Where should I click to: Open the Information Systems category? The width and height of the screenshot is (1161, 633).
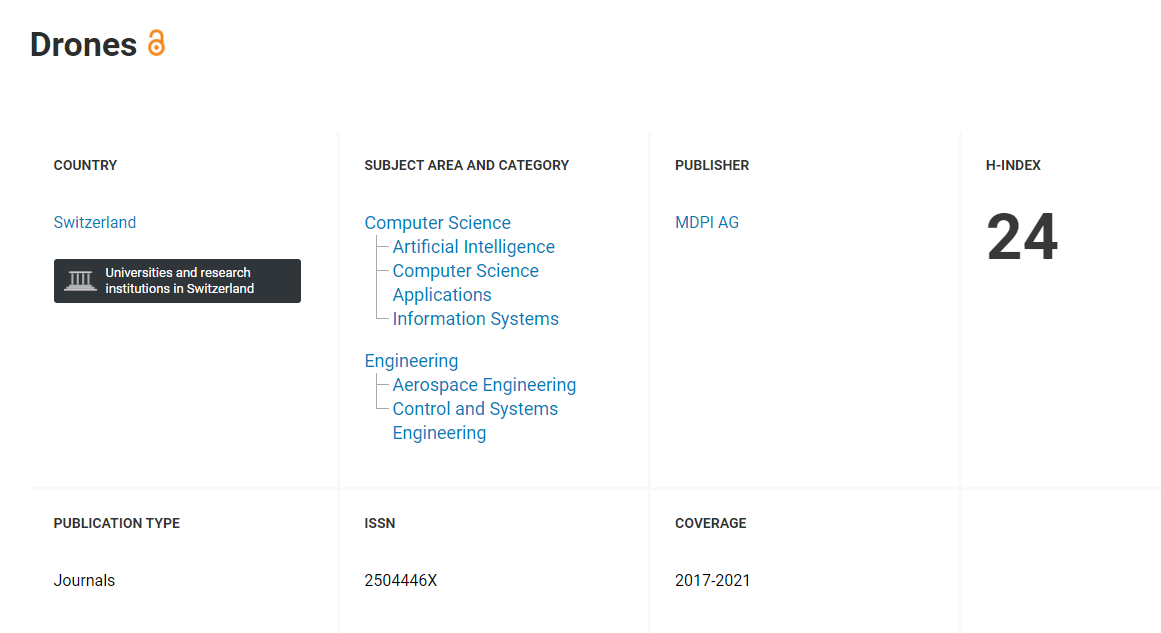point(475,318)
